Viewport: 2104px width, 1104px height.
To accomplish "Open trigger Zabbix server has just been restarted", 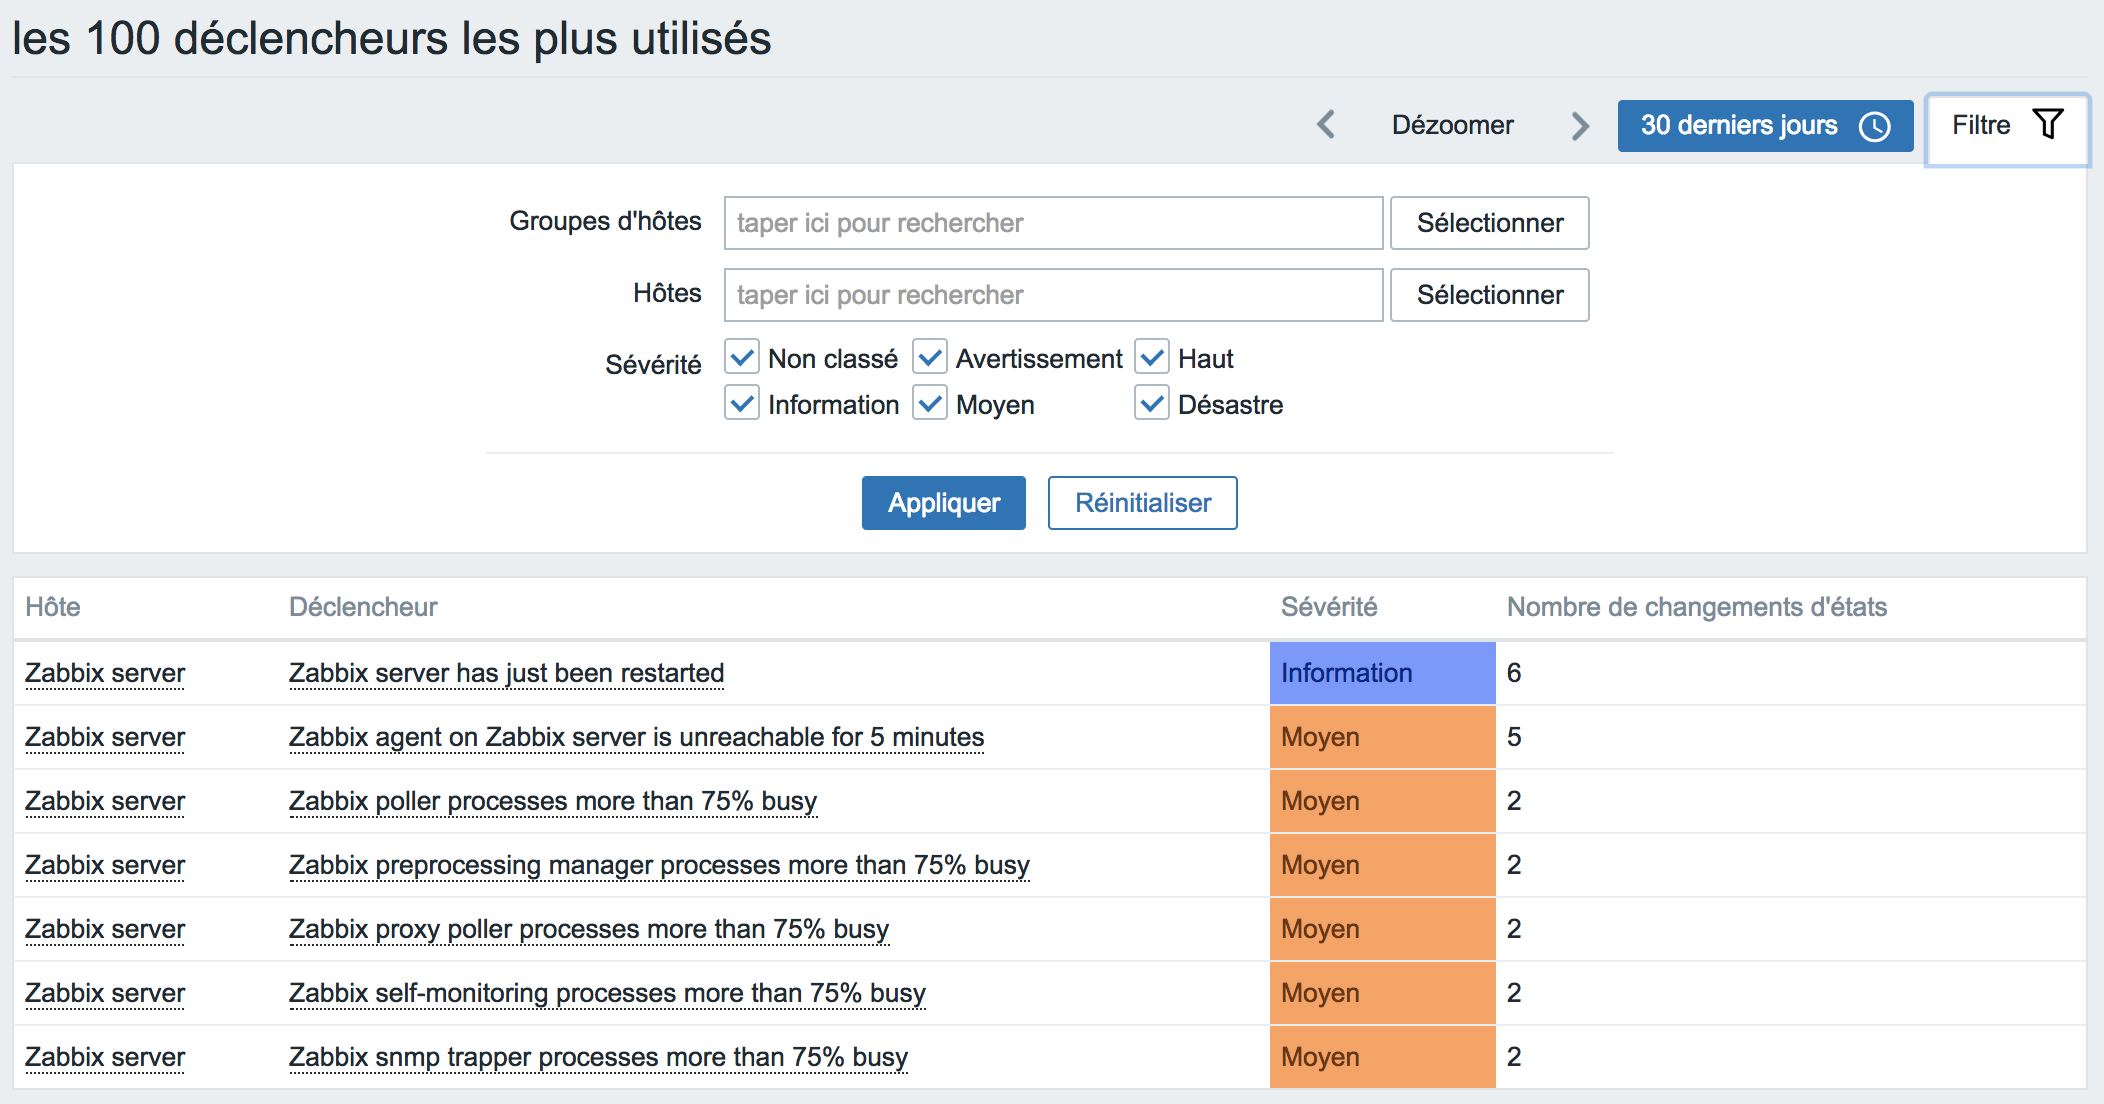I will click(506, 673).
